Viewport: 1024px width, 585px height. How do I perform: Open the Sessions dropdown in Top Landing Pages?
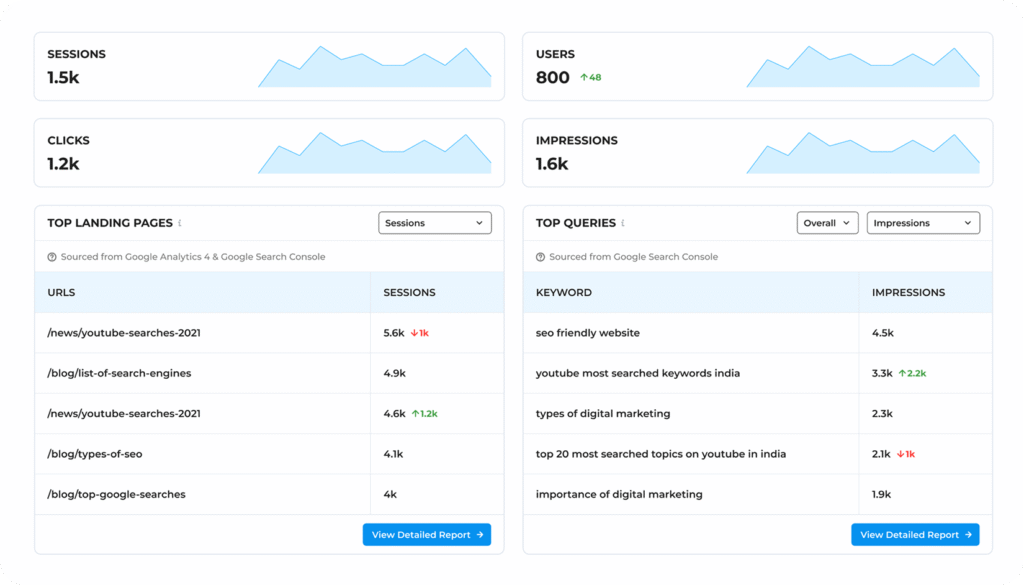[435, 223]
